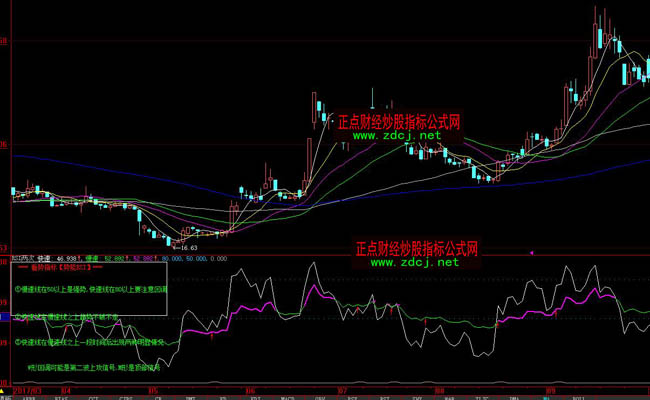The width and height of the screenshot is (650, 400).
Task: Select the 16.63 lowest price label
Action: (185, 246)
